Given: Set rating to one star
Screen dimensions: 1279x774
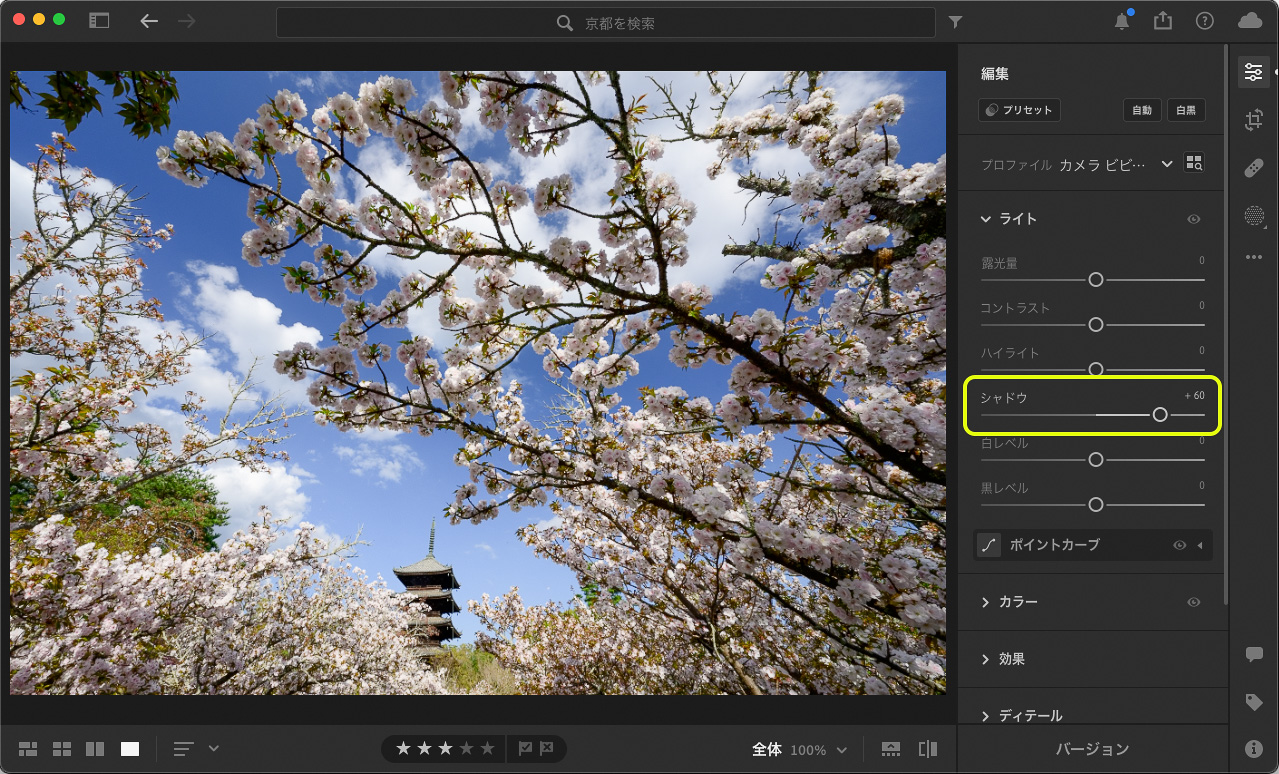Looking at the screenshot, I should point(403,749).
